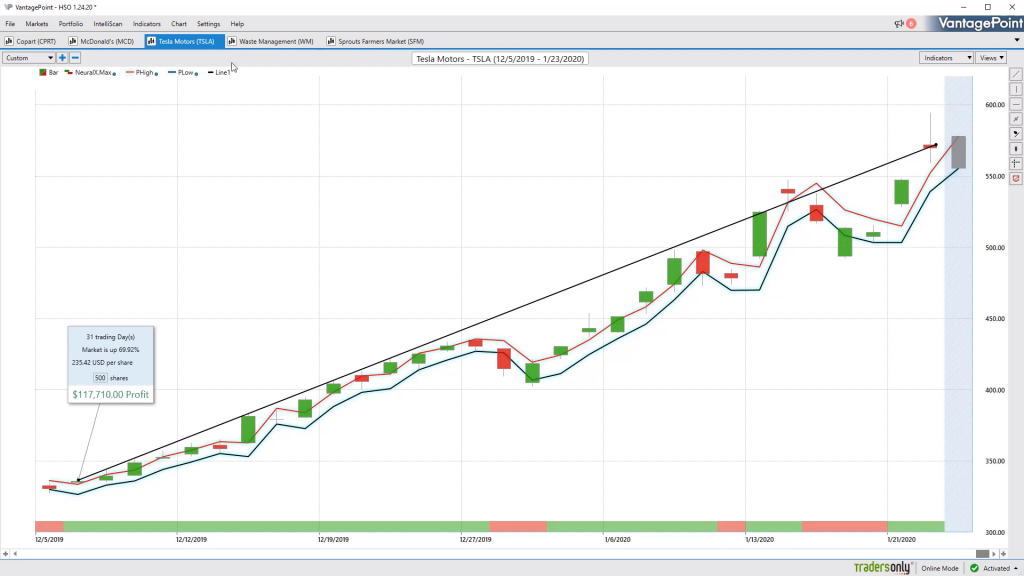Select the trend line drawing tool
Screen dimensions: 1024x576
1016,74
